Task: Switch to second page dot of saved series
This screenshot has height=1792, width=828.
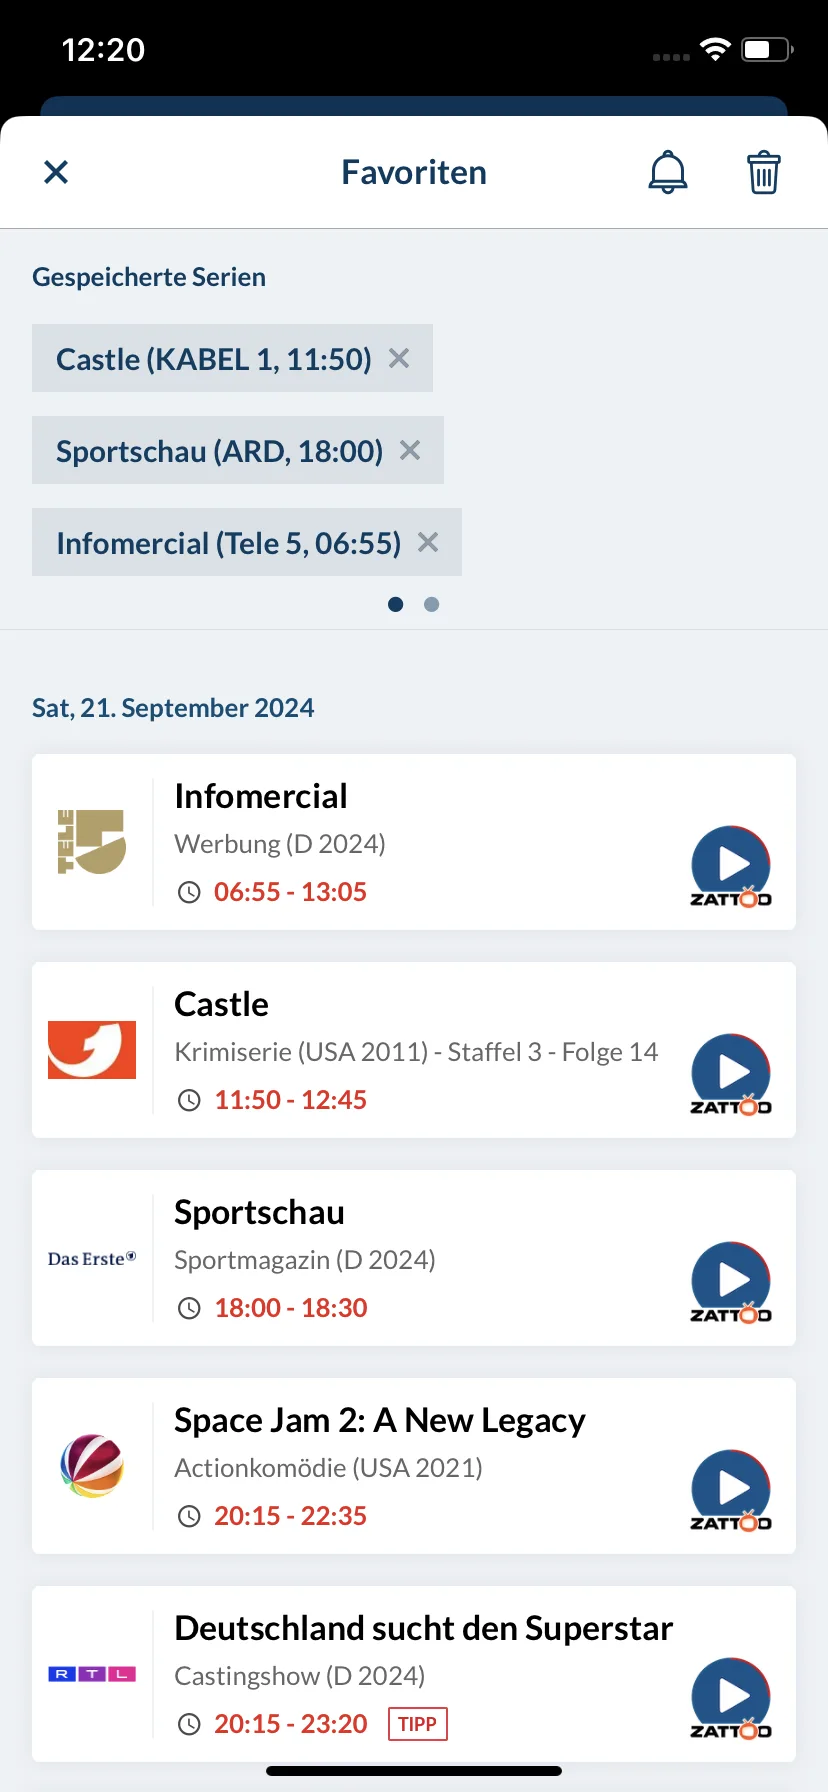Action: tap(431, 604)
